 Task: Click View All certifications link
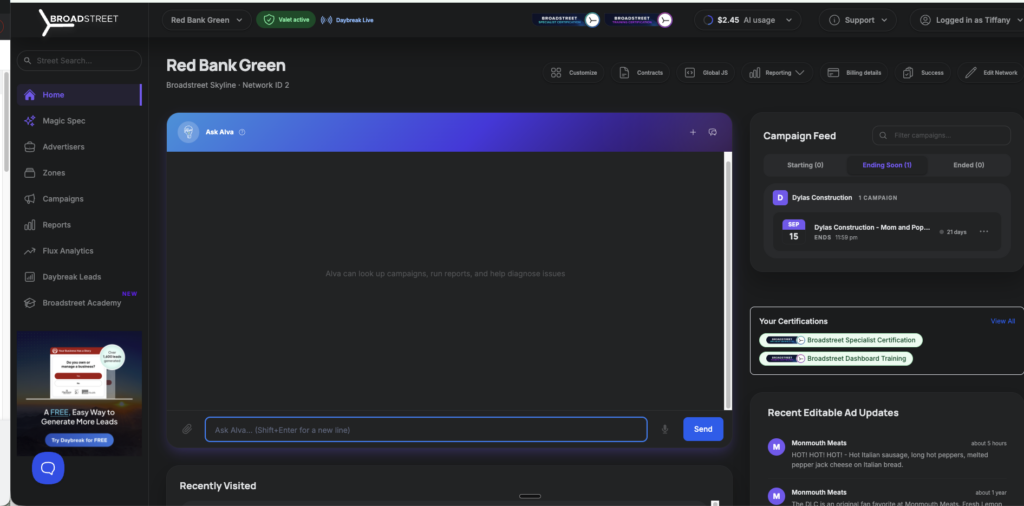1002,321
